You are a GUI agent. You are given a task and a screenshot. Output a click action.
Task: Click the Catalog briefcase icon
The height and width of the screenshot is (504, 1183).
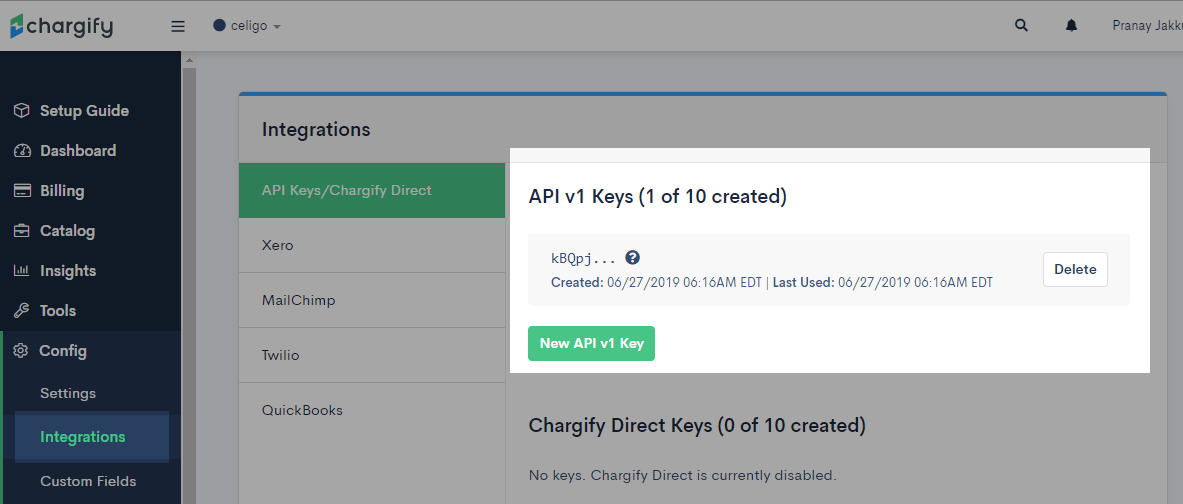coord(21,231)
